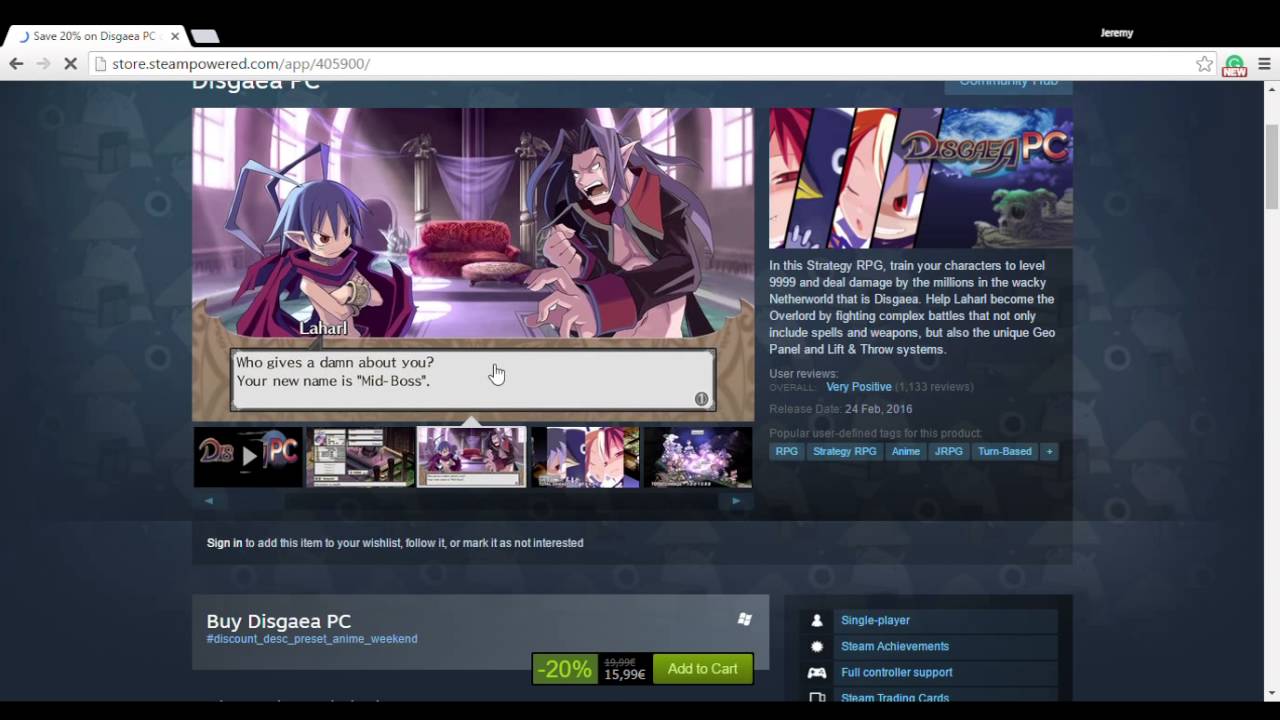Click the Windows platform icon
The height and width of the screenshot is (720, 1280).
coord(745,619)
